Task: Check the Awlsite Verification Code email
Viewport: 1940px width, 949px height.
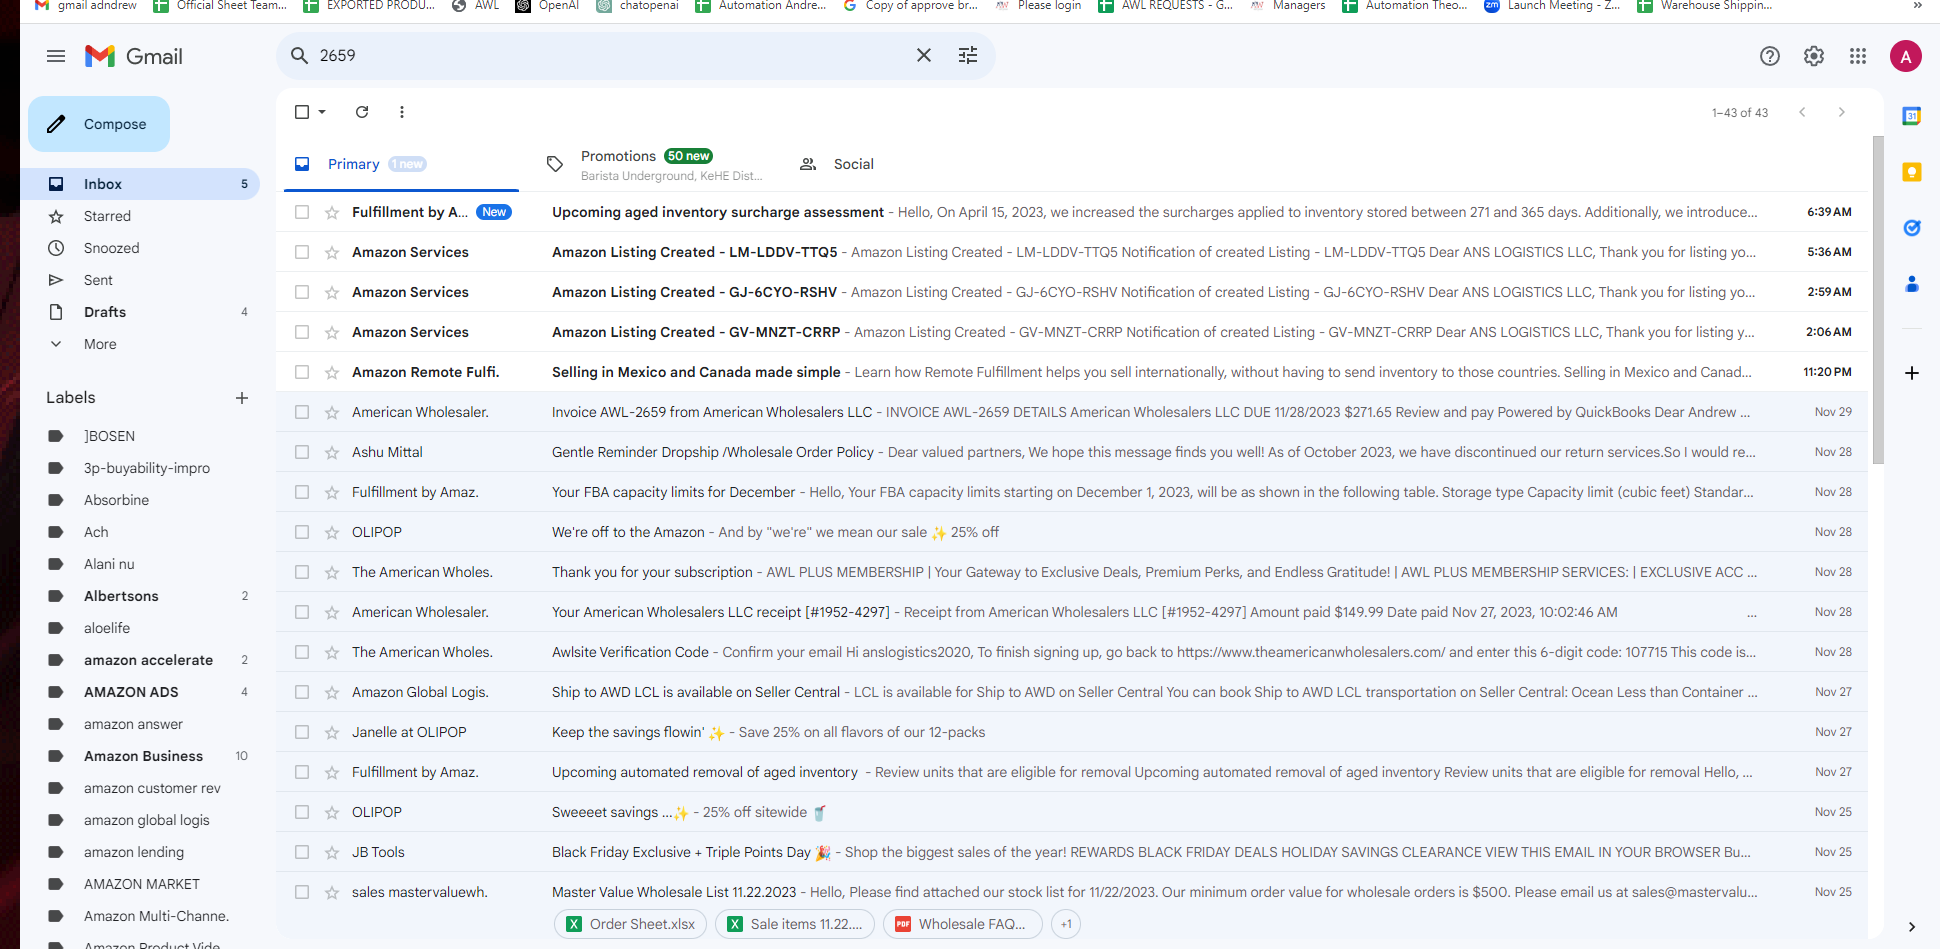Action: 302,652
